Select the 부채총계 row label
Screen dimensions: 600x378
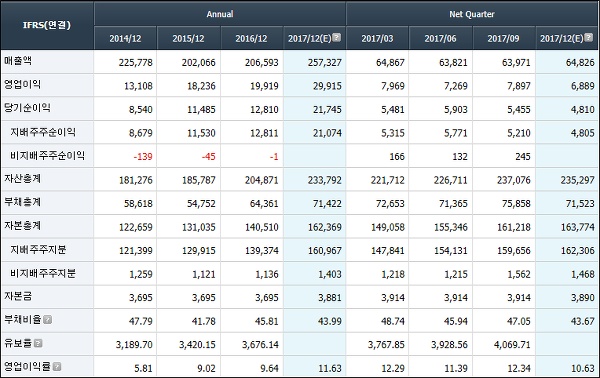(23, 202)
